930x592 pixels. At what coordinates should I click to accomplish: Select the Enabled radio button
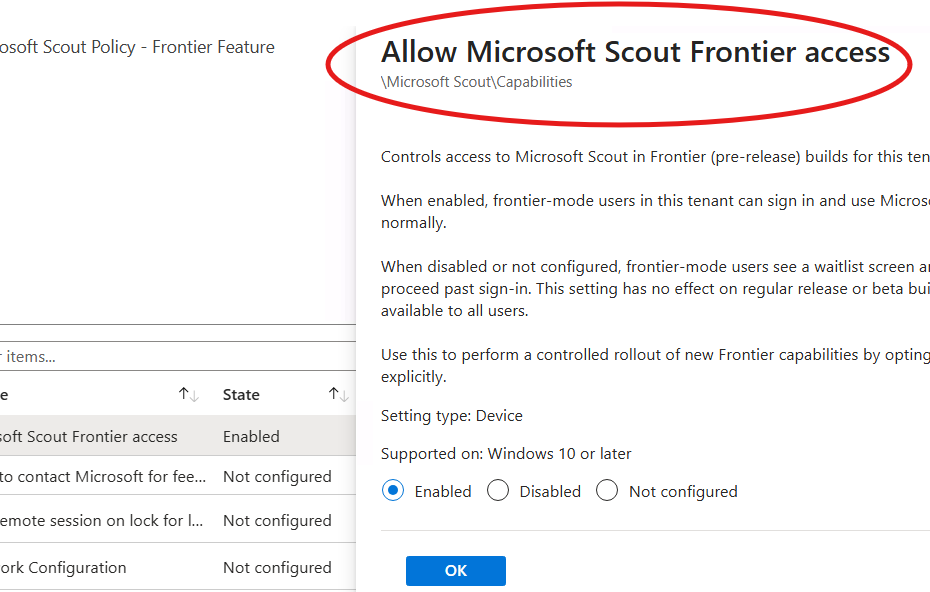(393, 491)
